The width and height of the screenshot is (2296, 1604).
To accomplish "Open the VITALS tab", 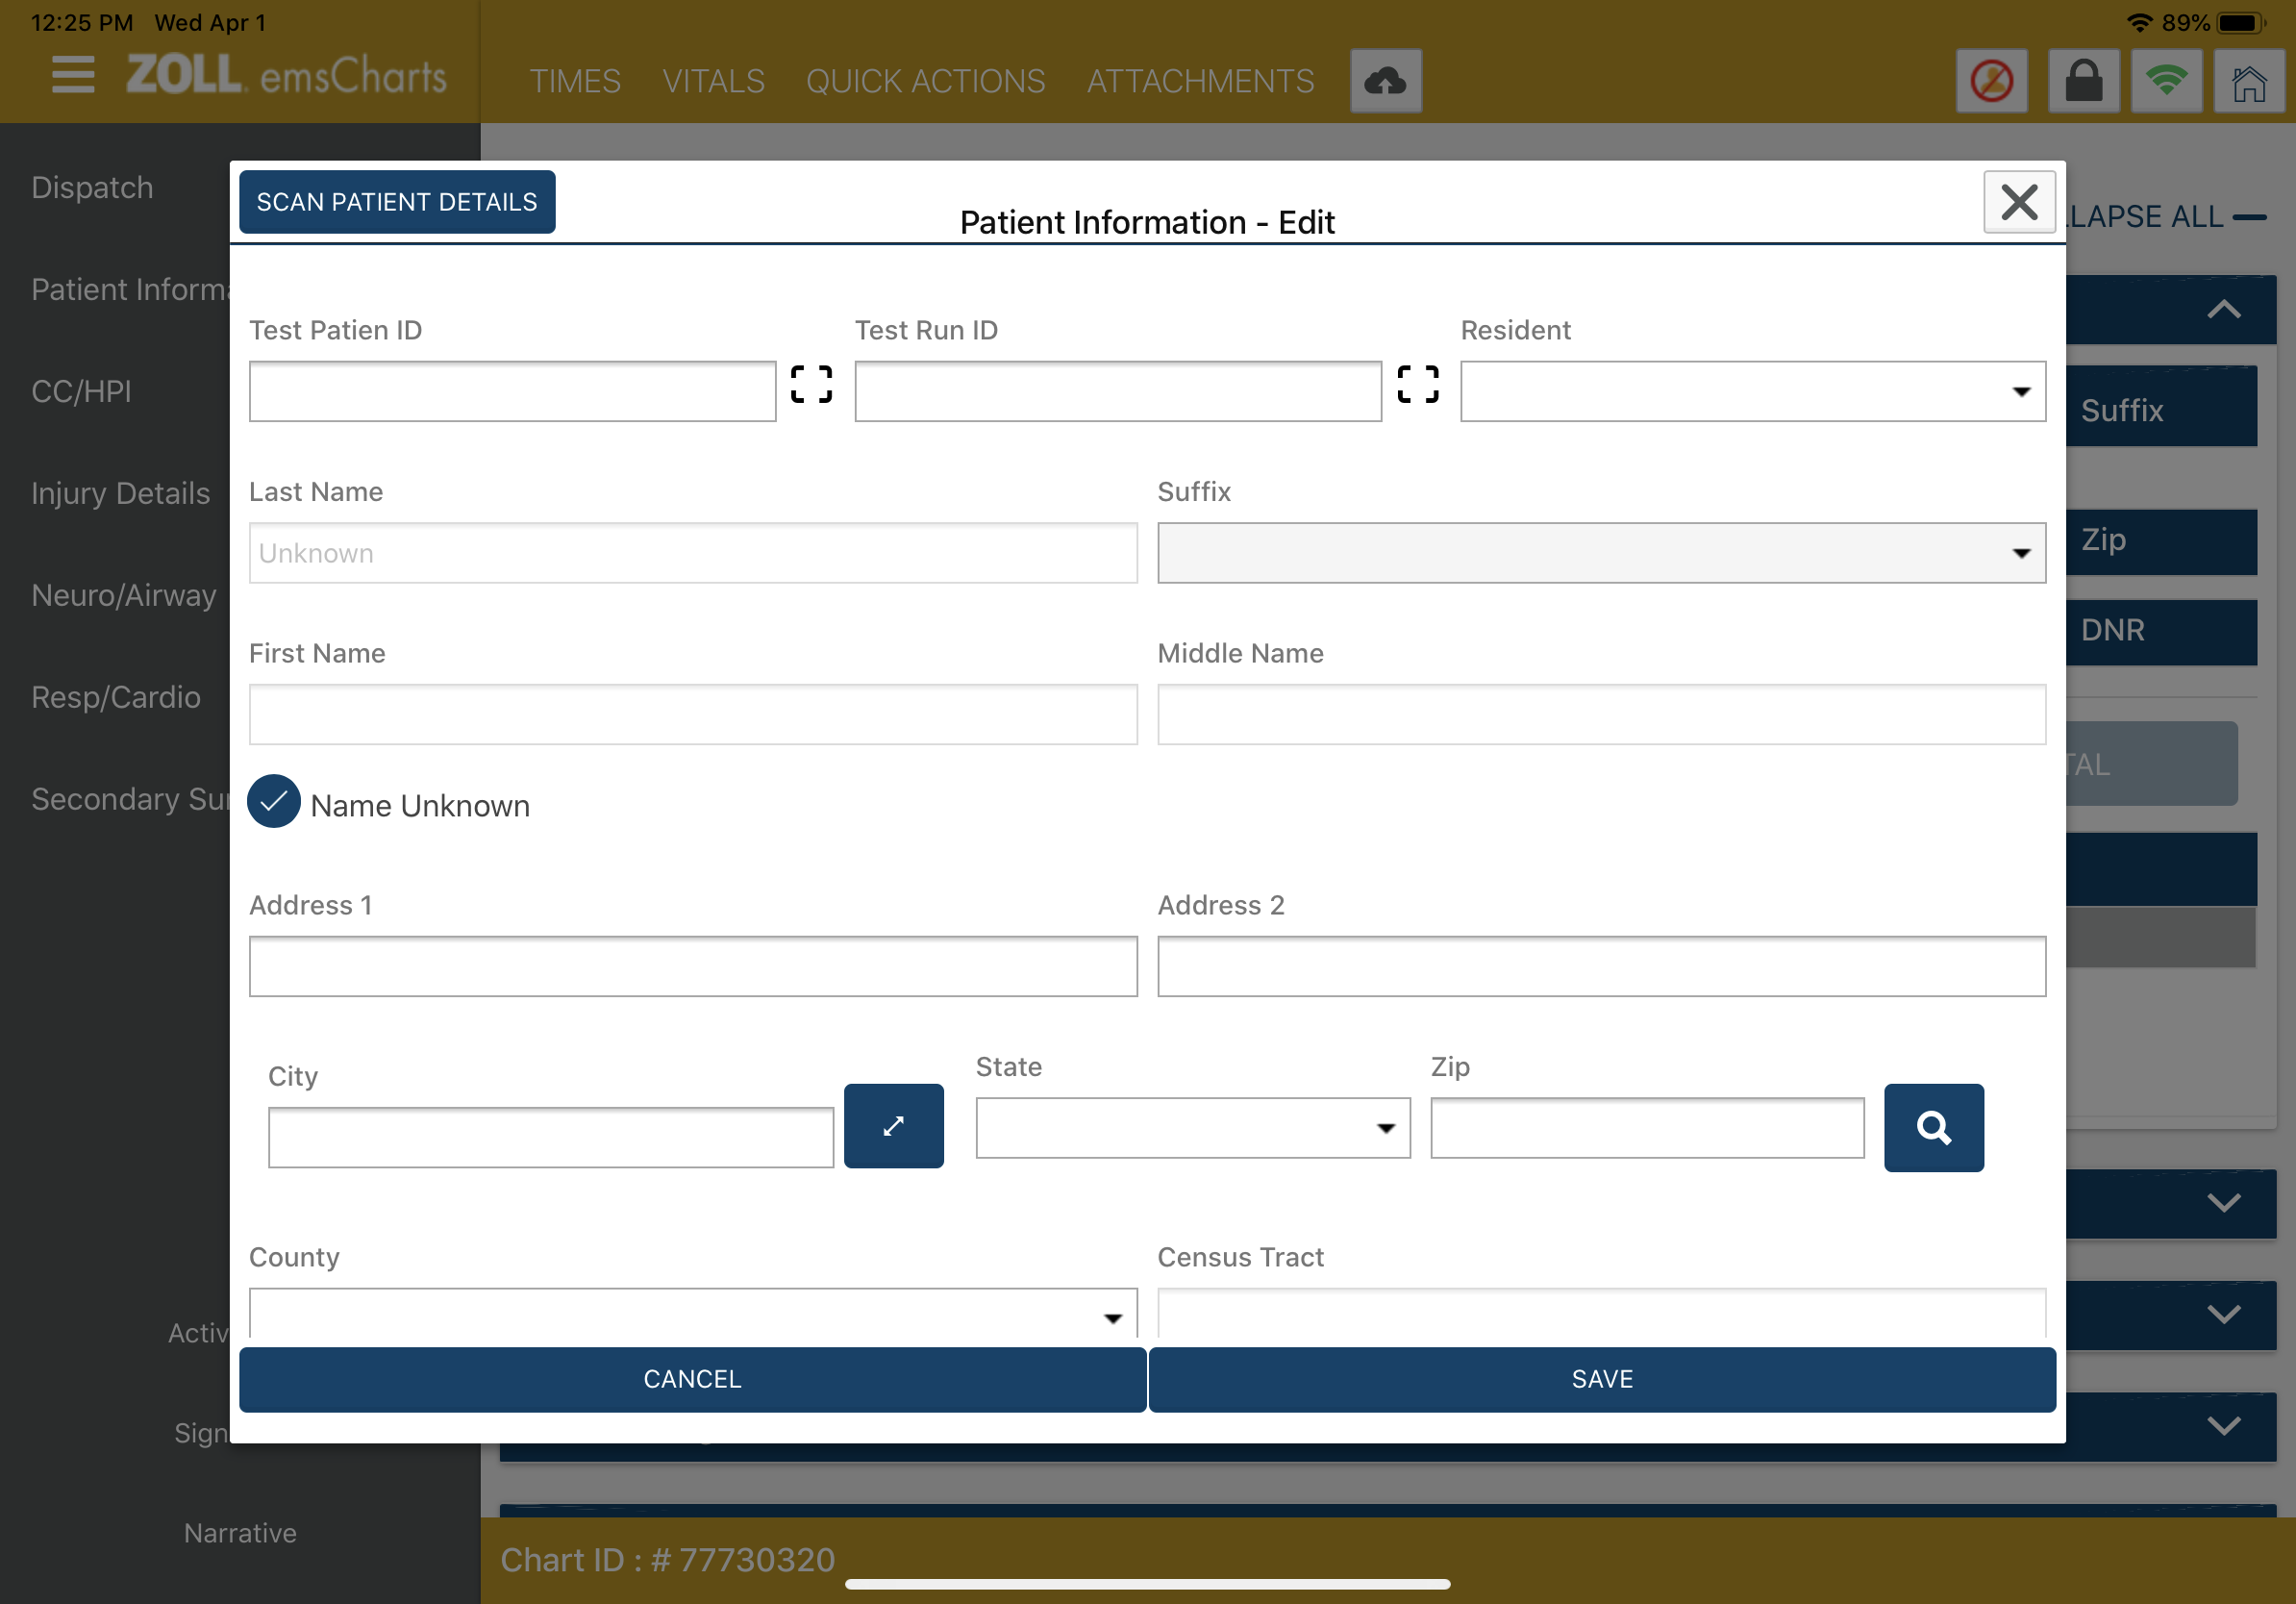I will click(713, 81).
